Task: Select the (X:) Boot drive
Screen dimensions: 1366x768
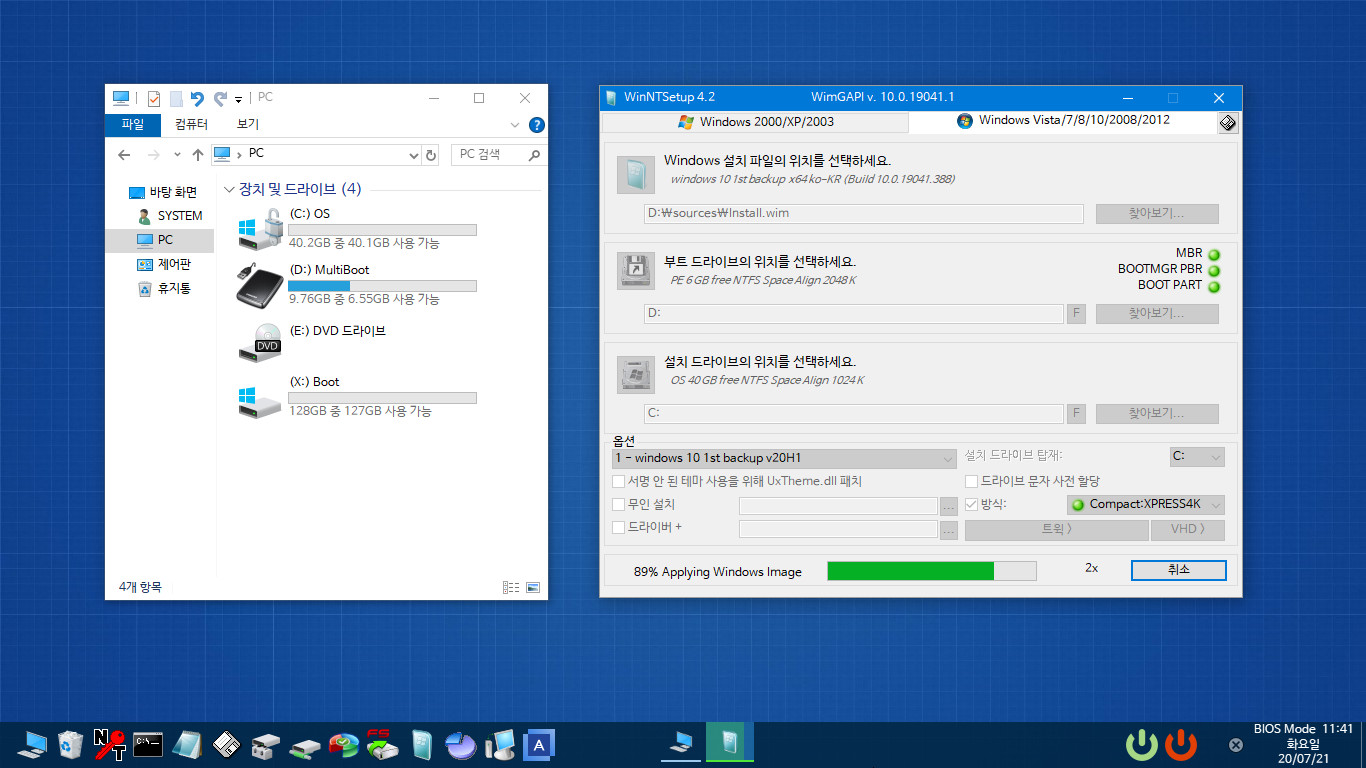Action: 357,396
